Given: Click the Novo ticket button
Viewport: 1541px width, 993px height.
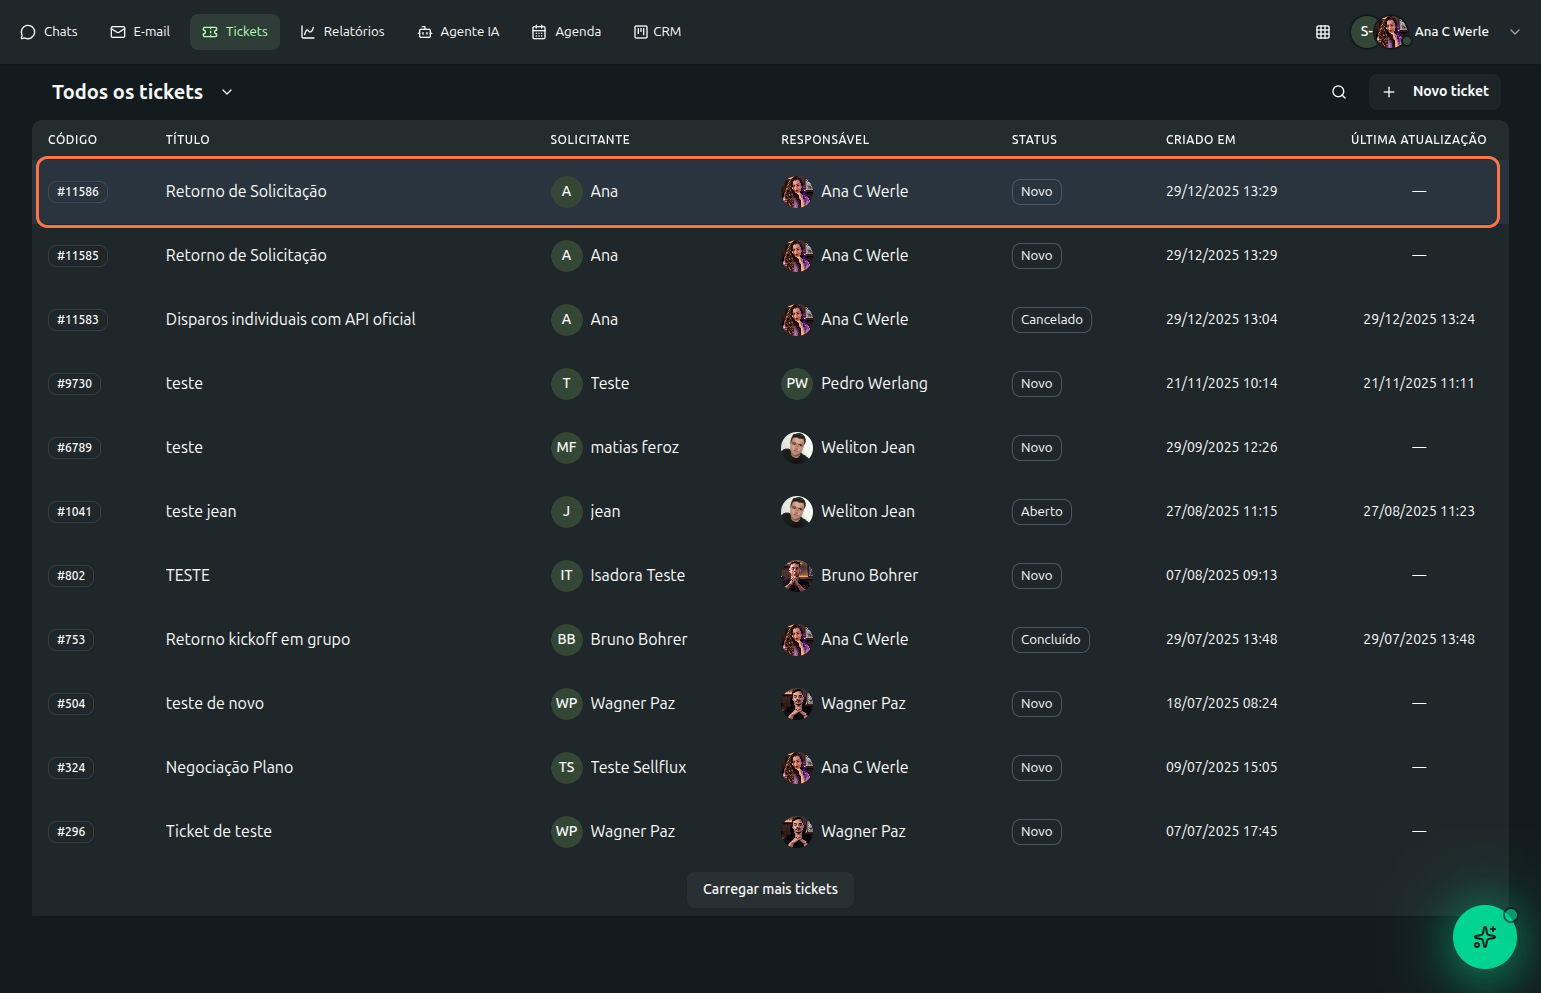Looking at the screenshot, I should (x=1435, y=92).
